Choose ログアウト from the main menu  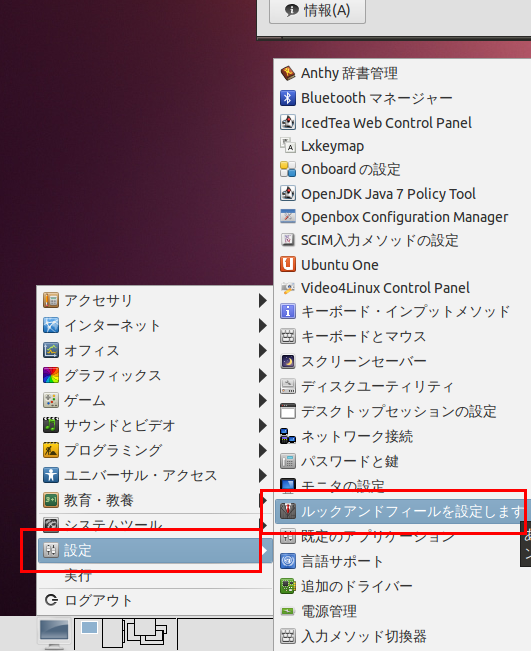click(155, 600)
